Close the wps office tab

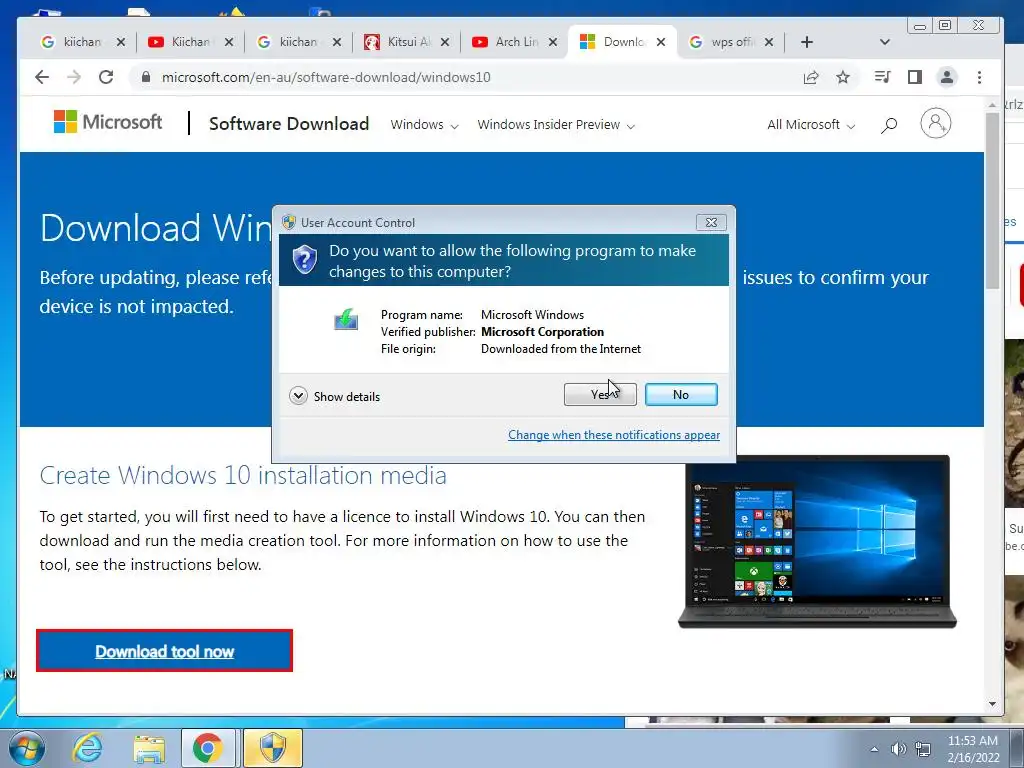click(x=769, y=42)
